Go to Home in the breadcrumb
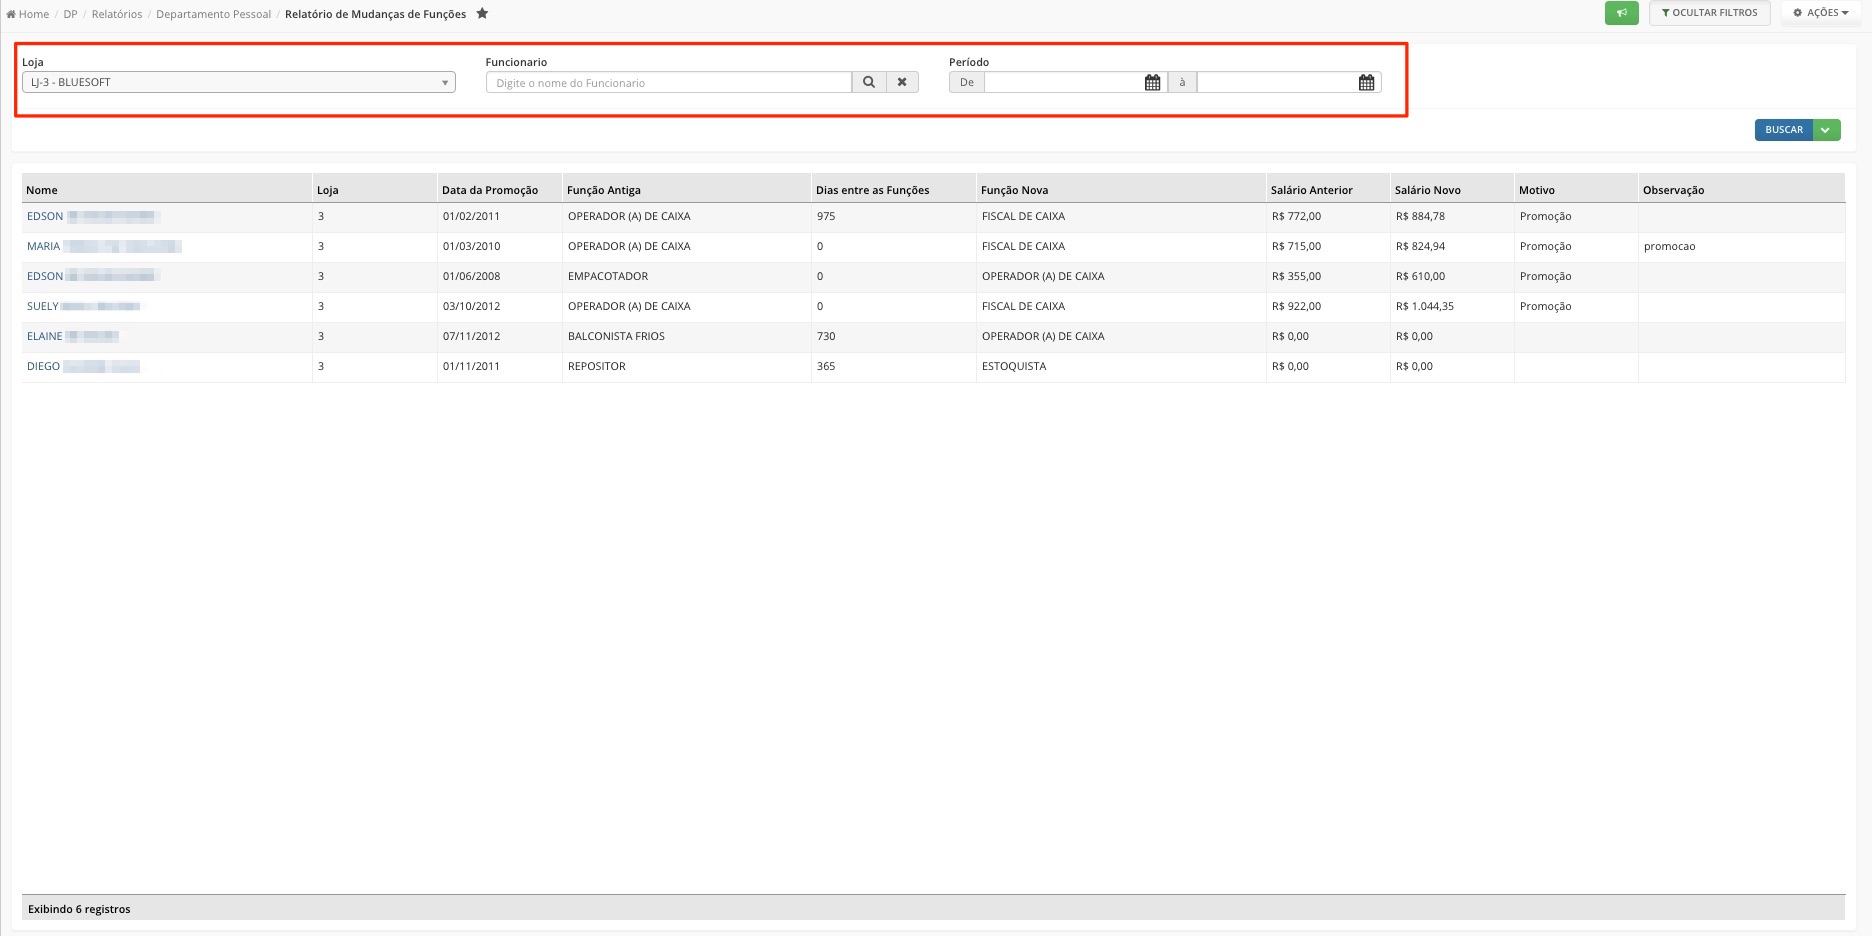Viewport: 1872px width, 936px height. point(28,14)
